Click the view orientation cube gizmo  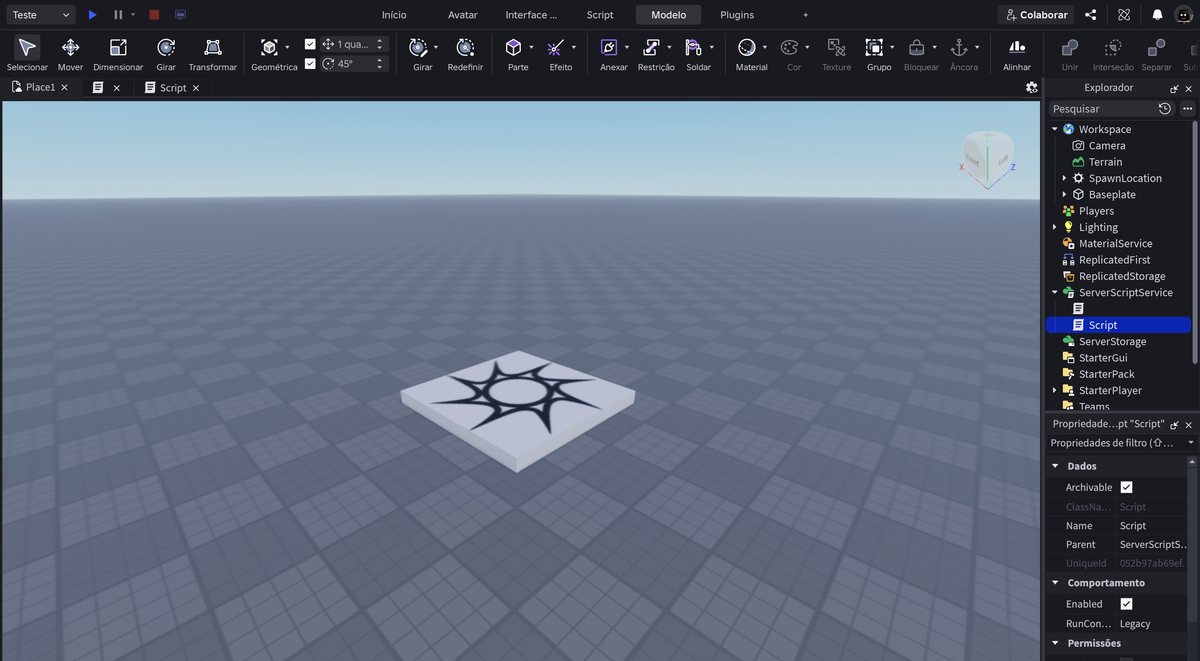(x=987, y=158)
